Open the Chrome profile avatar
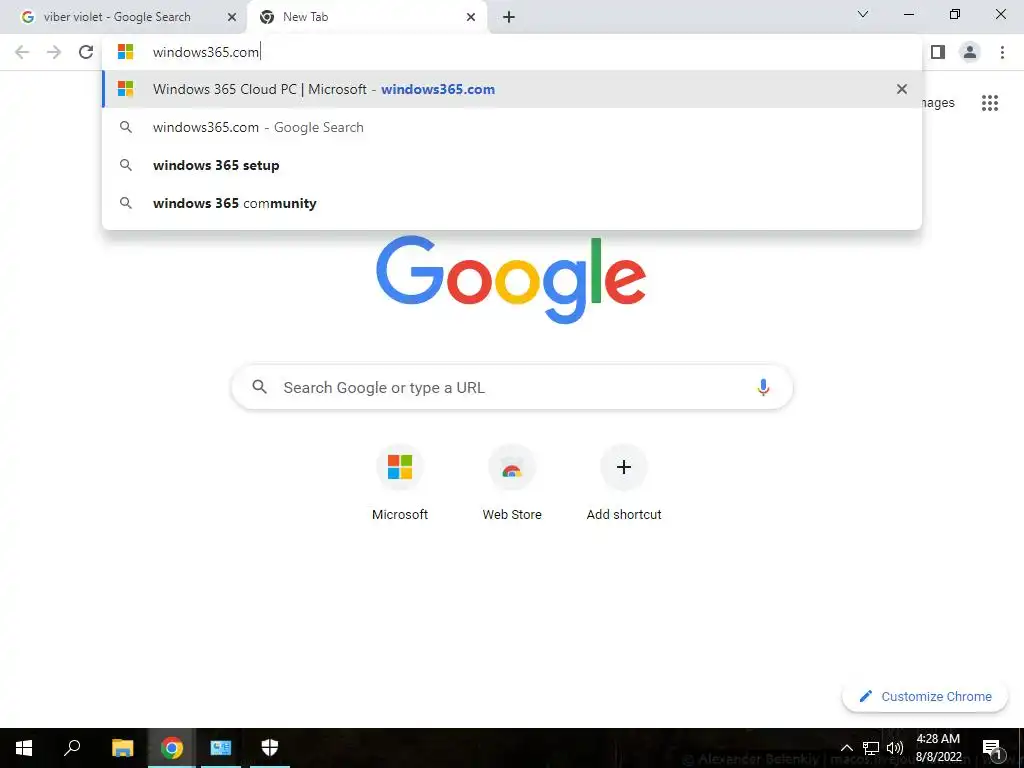Screen dimensions: 1024x768 point(970,52)
